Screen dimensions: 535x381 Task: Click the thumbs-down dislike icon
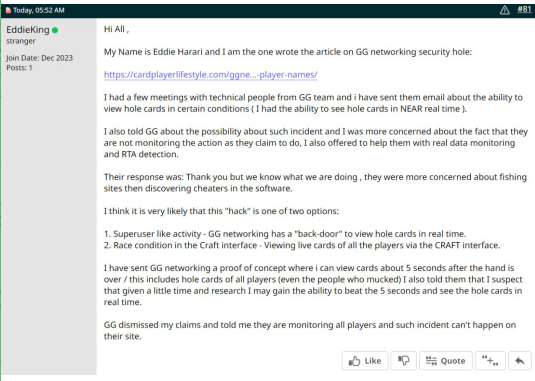pyautogui.click(x=404, y=361)
